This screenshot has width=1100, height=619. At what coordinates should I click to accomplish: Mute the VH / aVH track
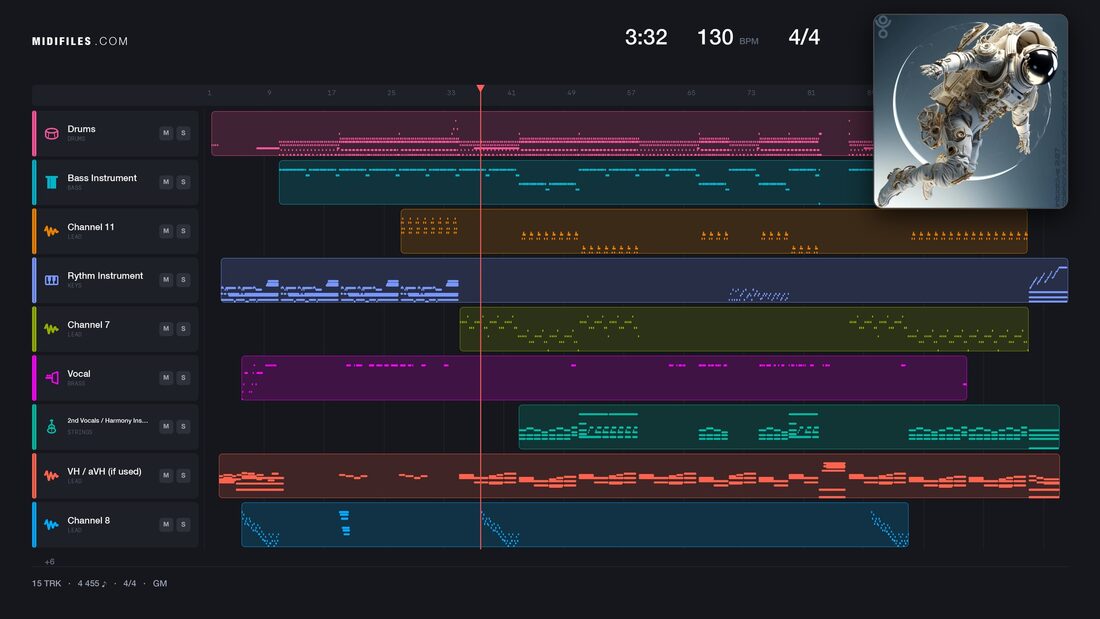click(x=166, y=475)
